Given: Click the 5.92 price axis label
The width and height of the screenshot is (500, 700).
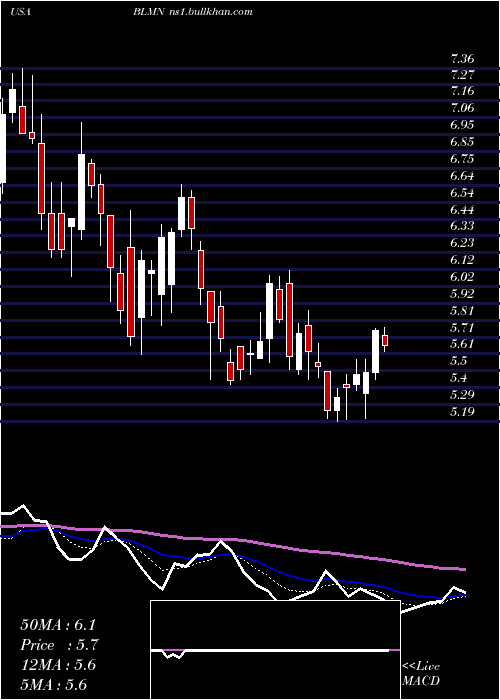Looking at the screenshot, I should point(462,294).
